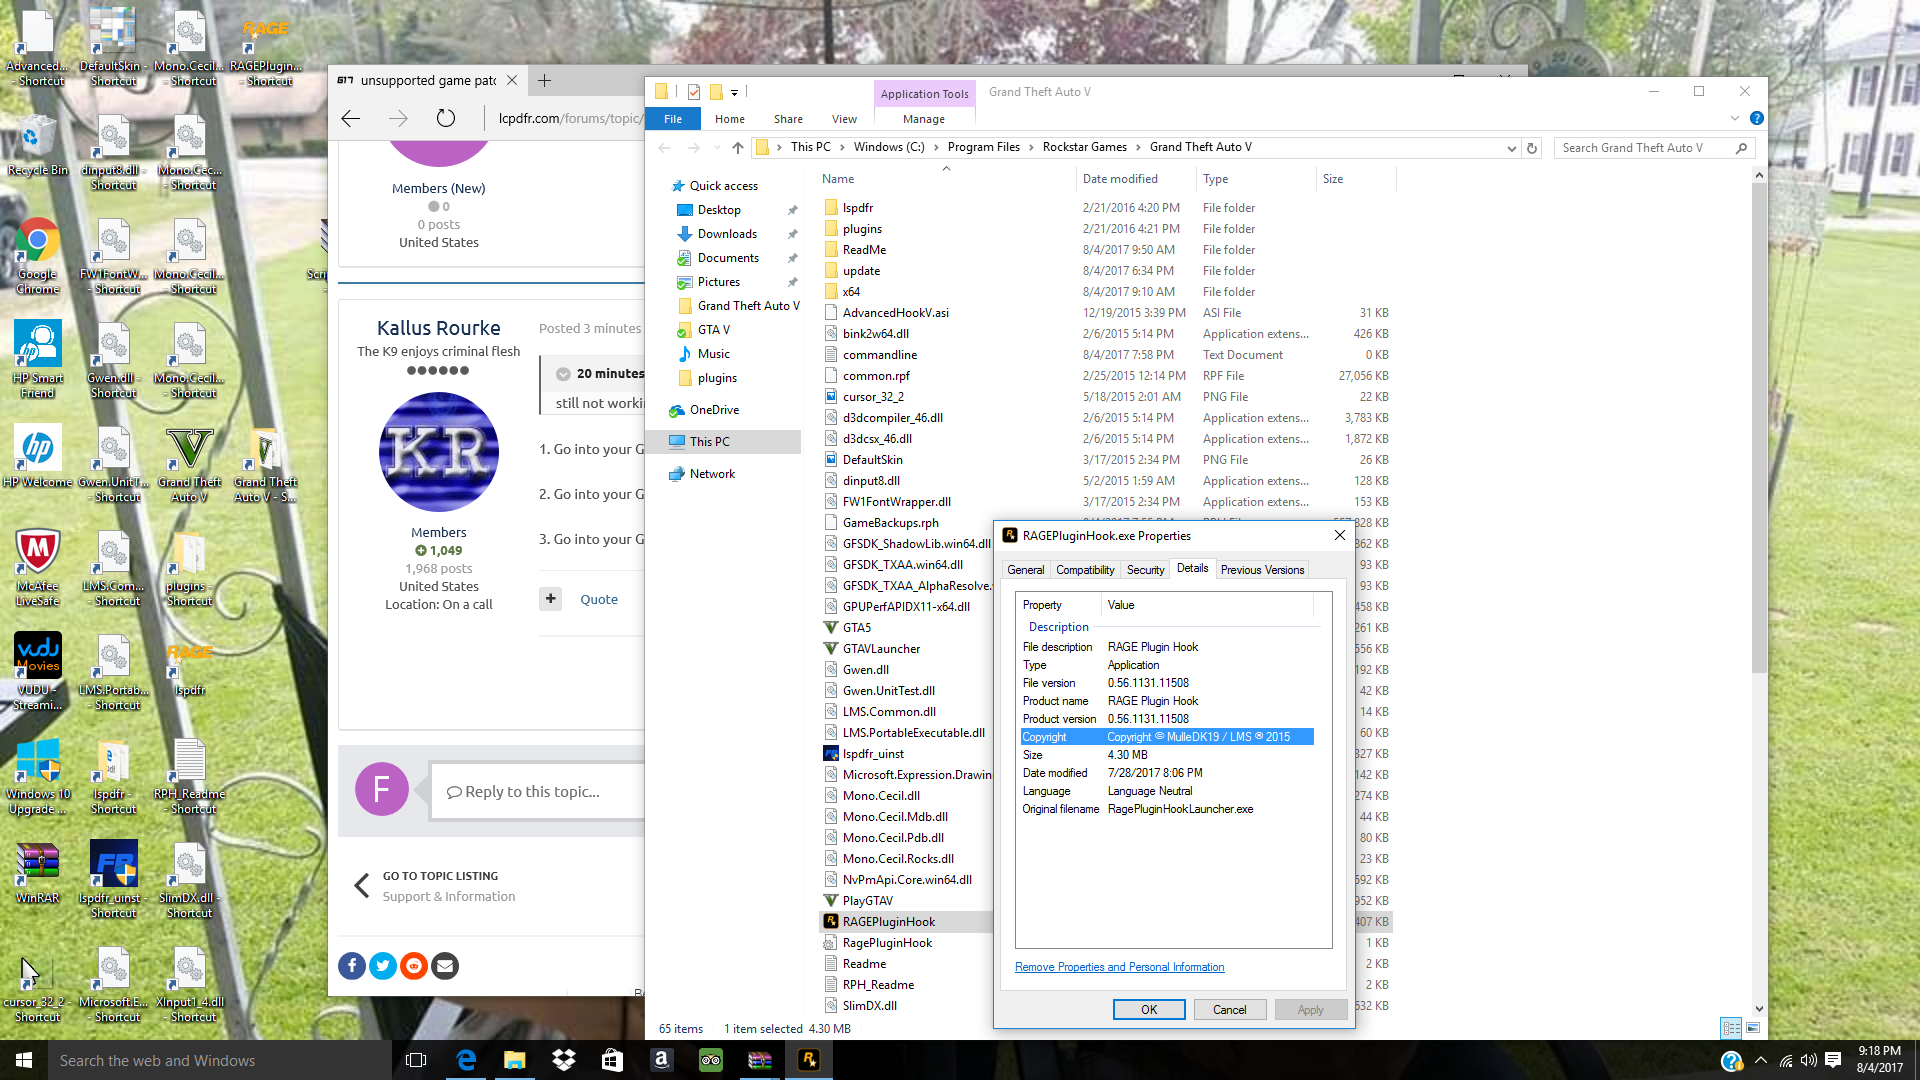Click the email share icon
The width and height of the screenshot is (1920, 1080).
pos(445,966)
